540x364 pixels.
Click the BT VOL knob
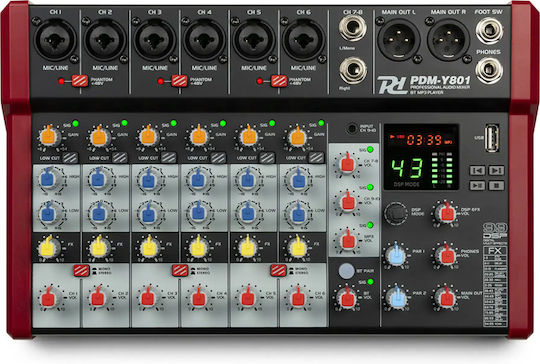(x=347, y=298)
